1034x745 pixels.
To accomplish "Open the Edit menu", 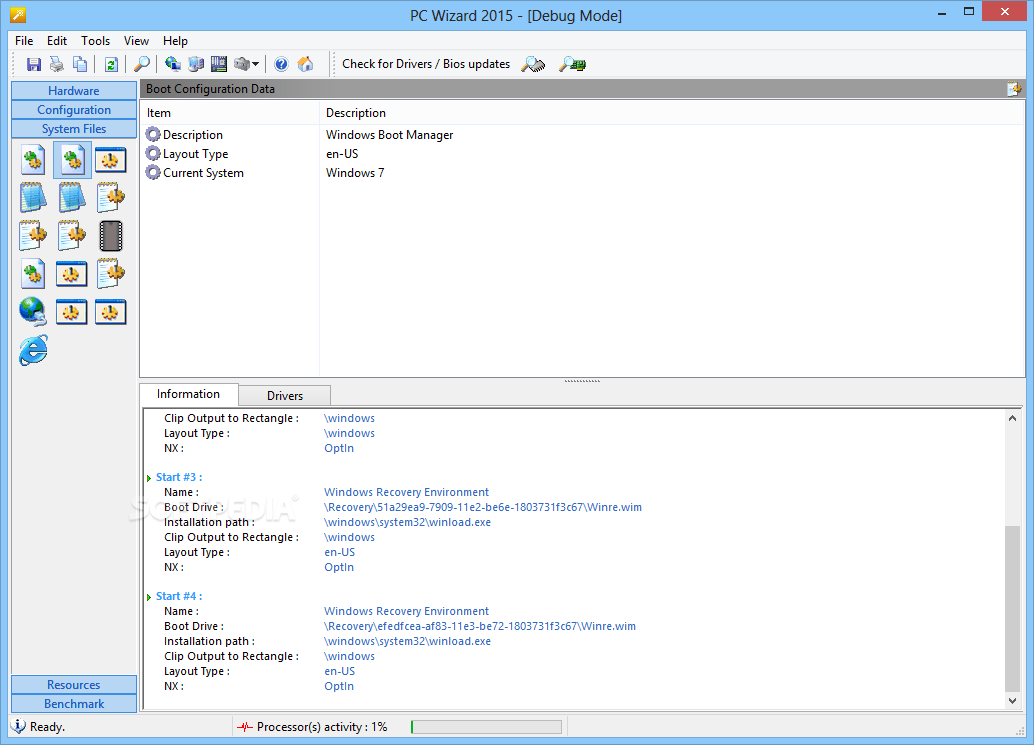I will point(57,41).
